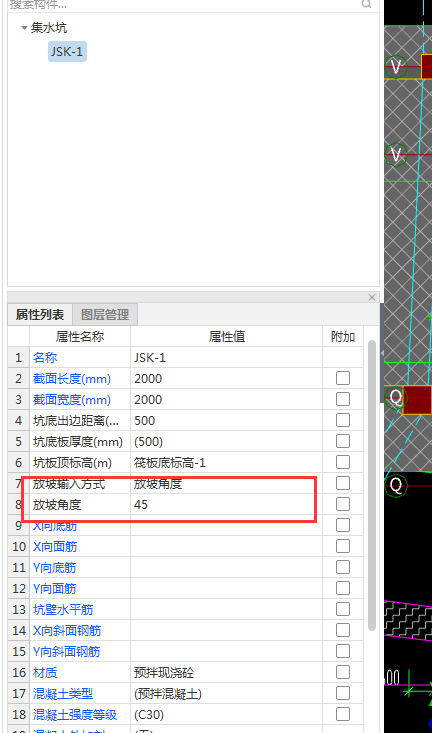The height and width of the screenshot is (733, 432).
Task: Click the 附加 column header
Action: tap(343, 337)
